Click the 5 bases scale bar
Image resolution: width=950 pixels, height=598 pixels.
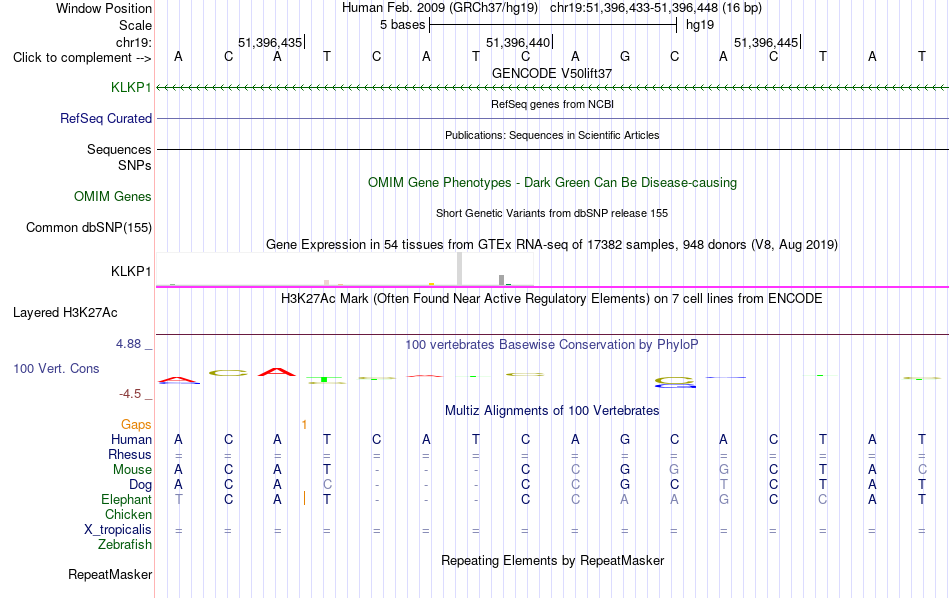coord(553,25)
